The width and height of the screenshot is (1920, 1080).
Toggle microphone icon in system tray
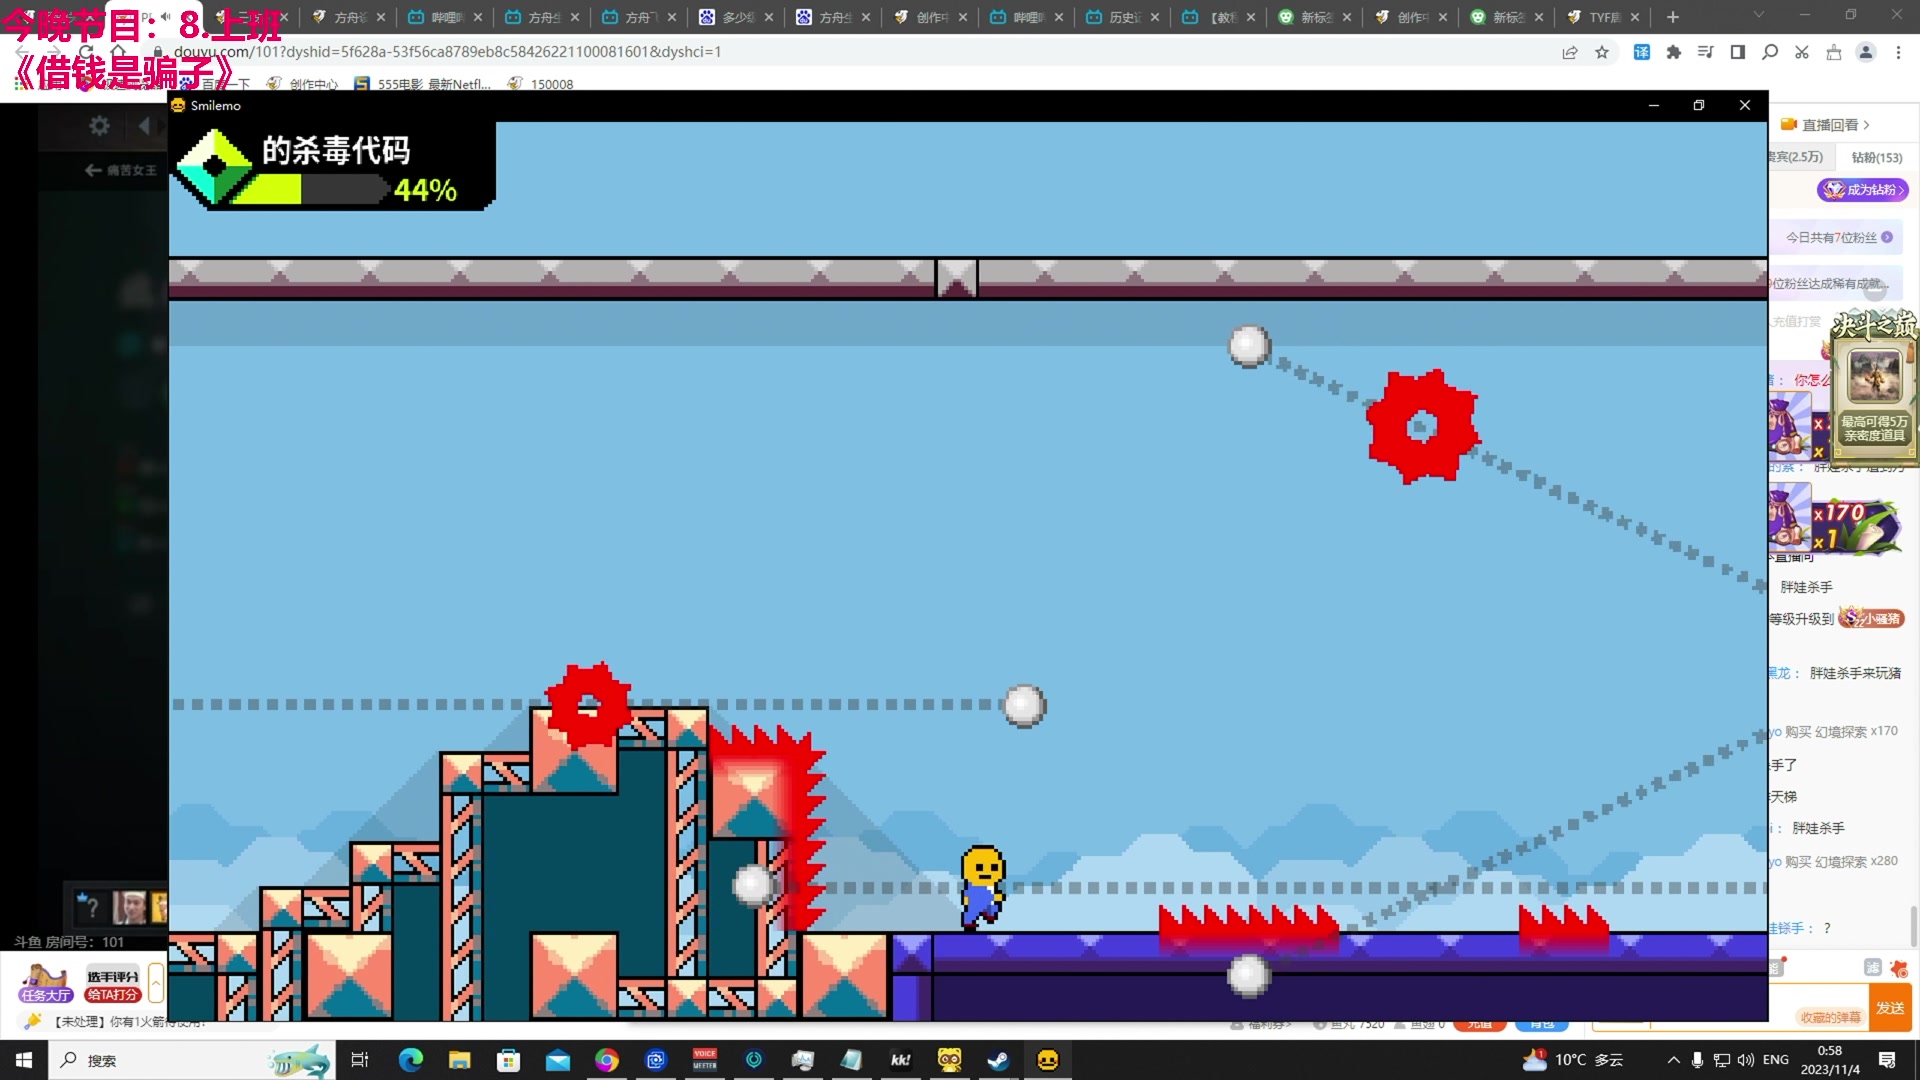pos(1697,1060)
